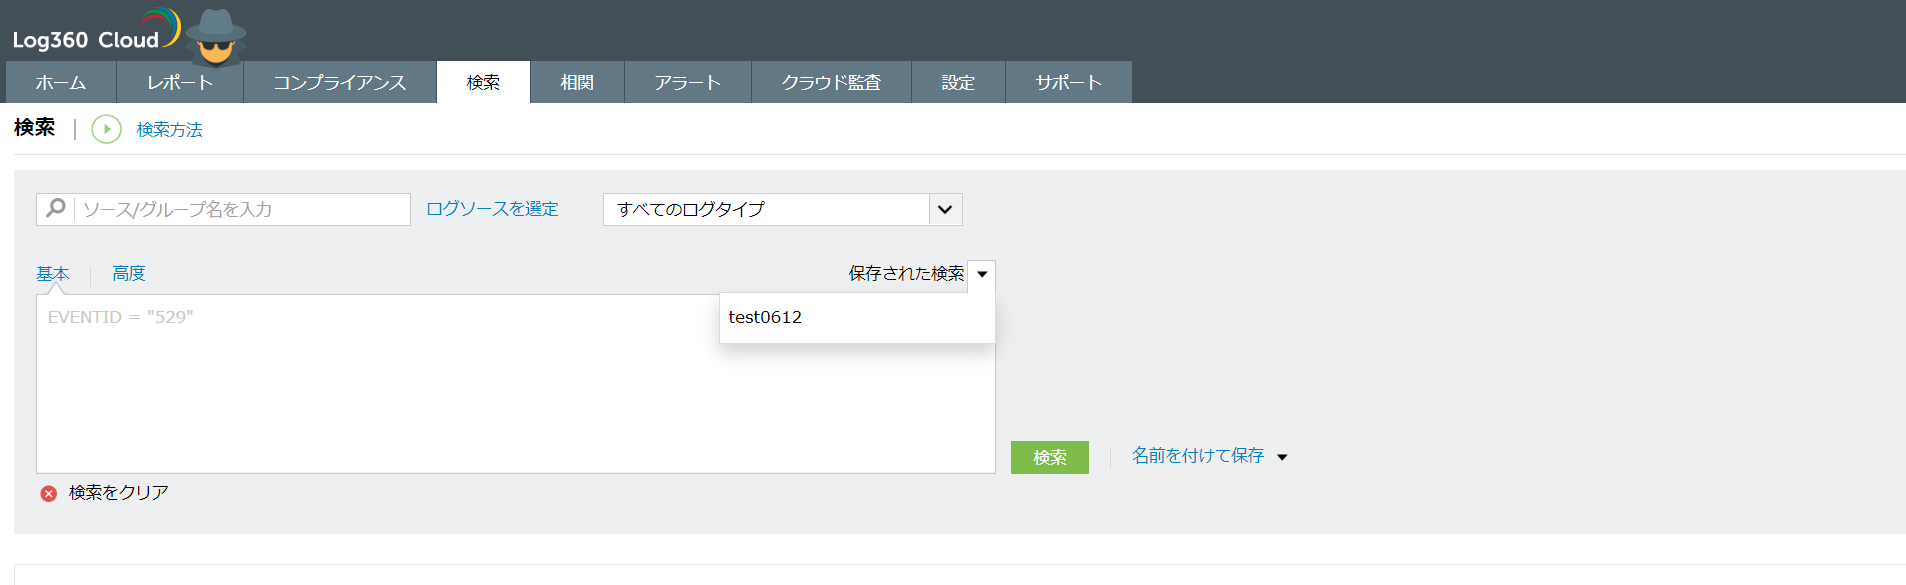Click the ログソースを選定 link
Image resolution: width=1906 pixels, height=585 pixels.
pos(492,209)
